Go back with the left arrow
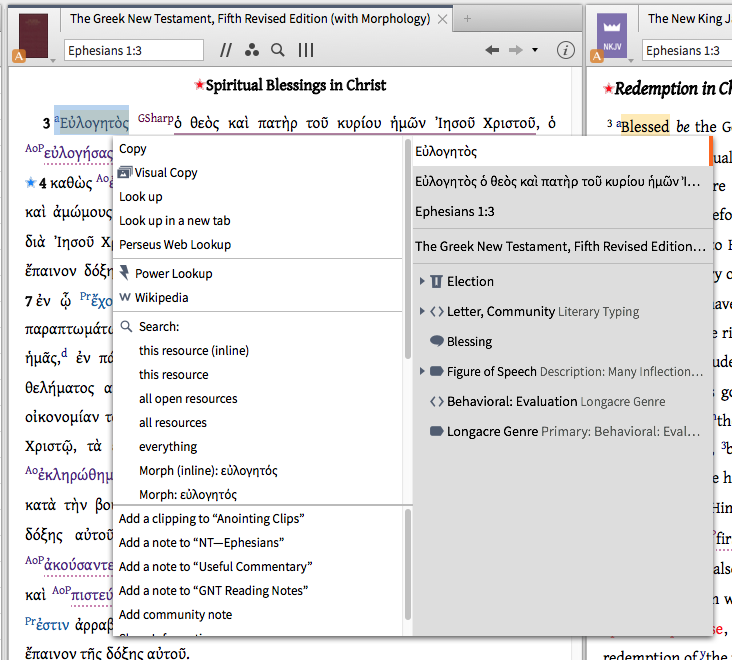732x660 pixels. click(x=492, y=50)
